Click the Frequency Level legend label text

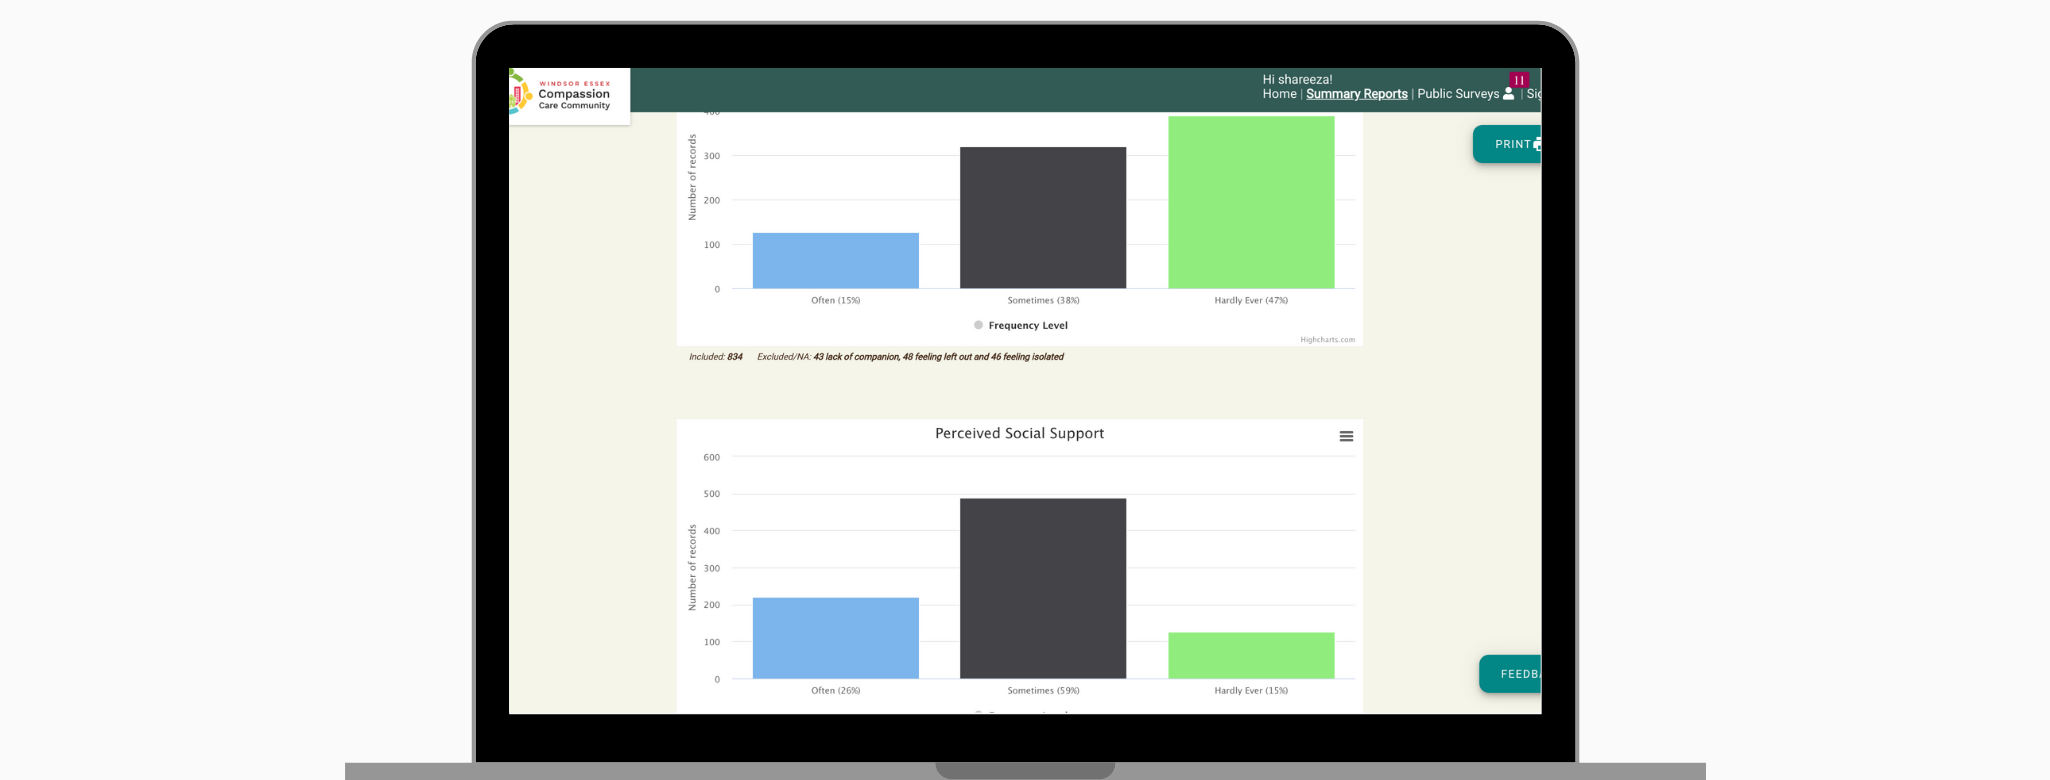[1028, 325]
